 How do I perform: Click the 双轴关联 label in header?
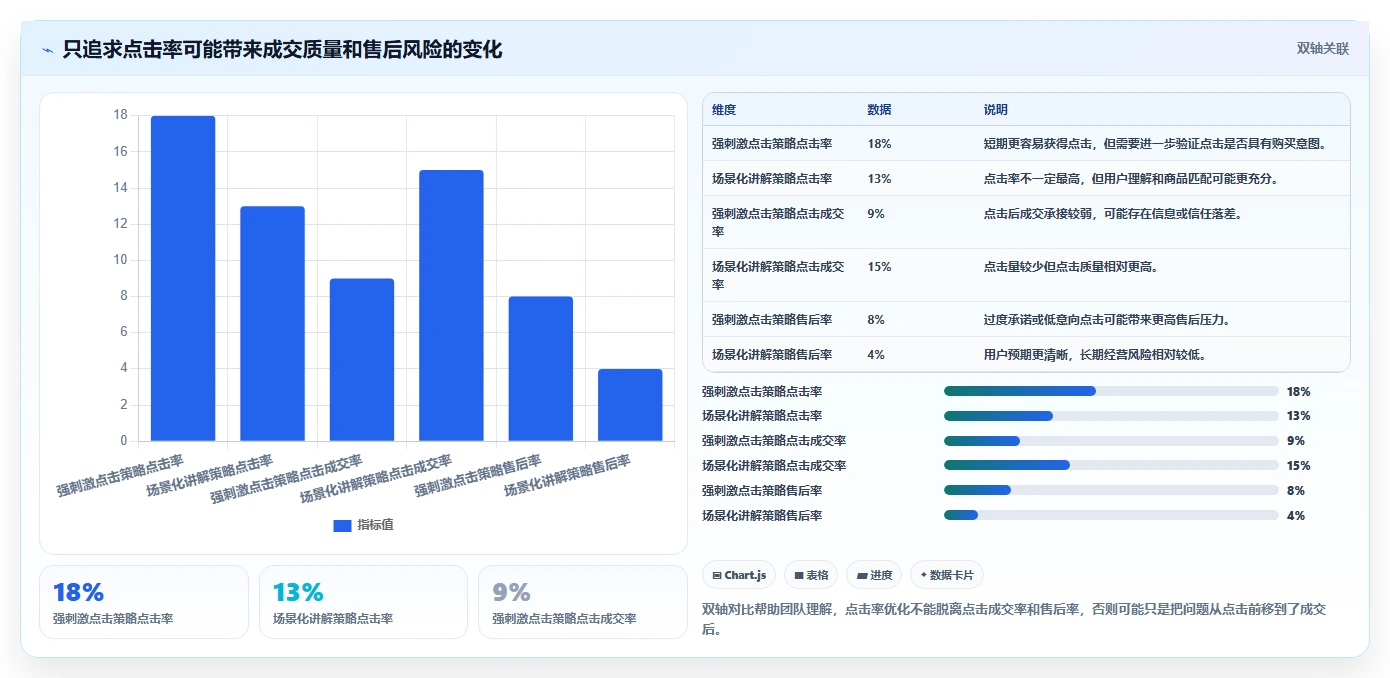click(x=1323, y=48)
